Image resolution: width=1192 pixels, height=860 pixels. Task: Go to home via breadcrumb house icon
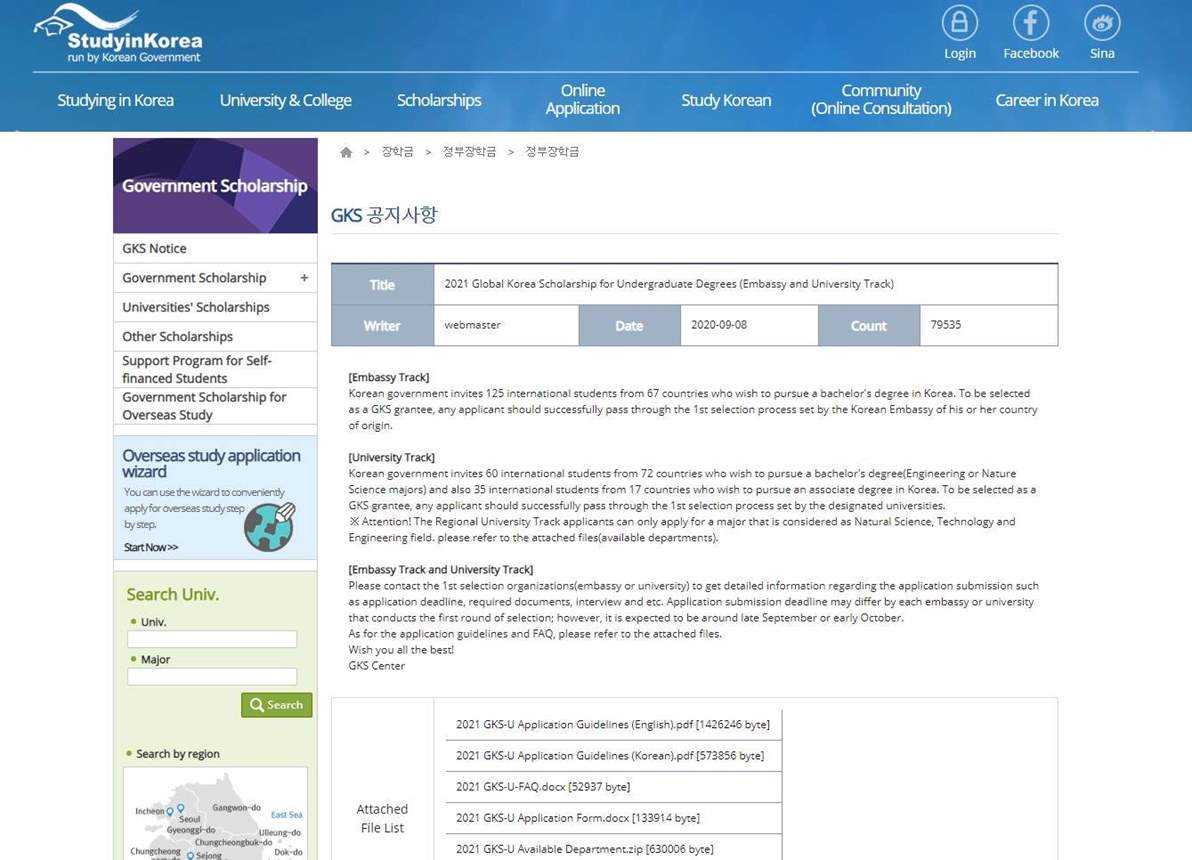tap(346, 152)
